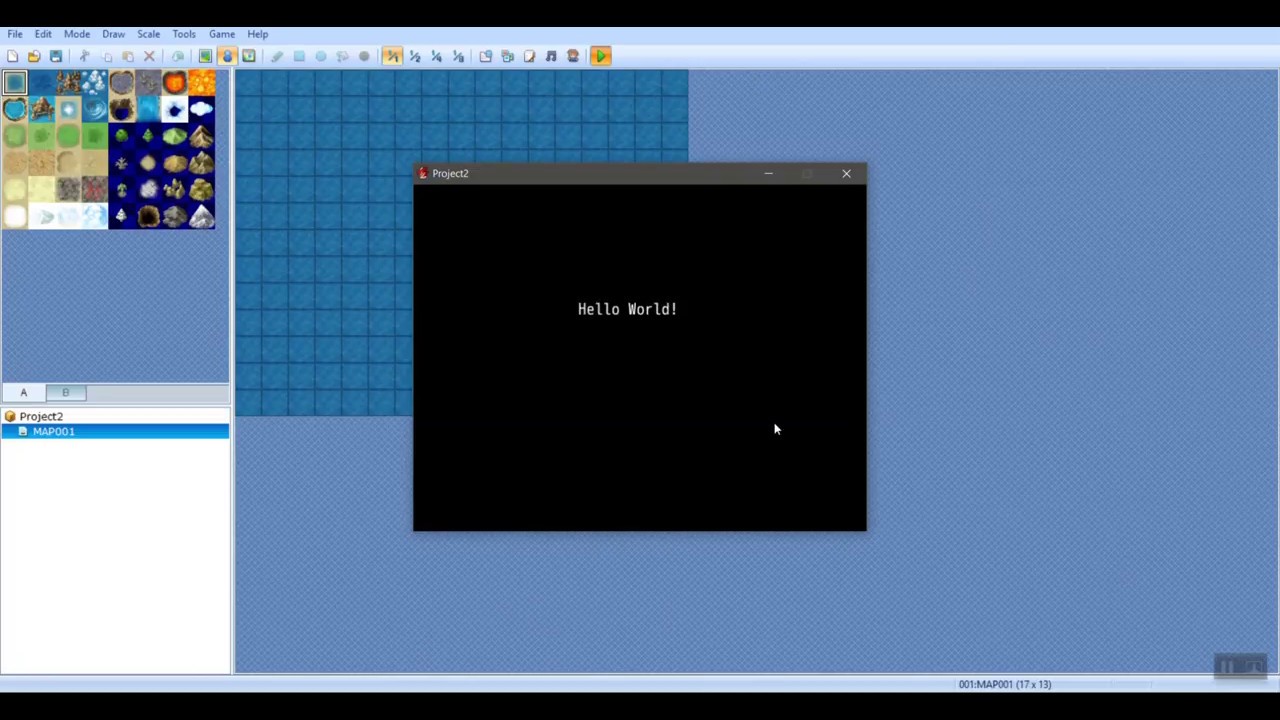This screenshot has height=720, width=1280.
Task: Open project folder icon in toolbar
Action: click(34, 56)
